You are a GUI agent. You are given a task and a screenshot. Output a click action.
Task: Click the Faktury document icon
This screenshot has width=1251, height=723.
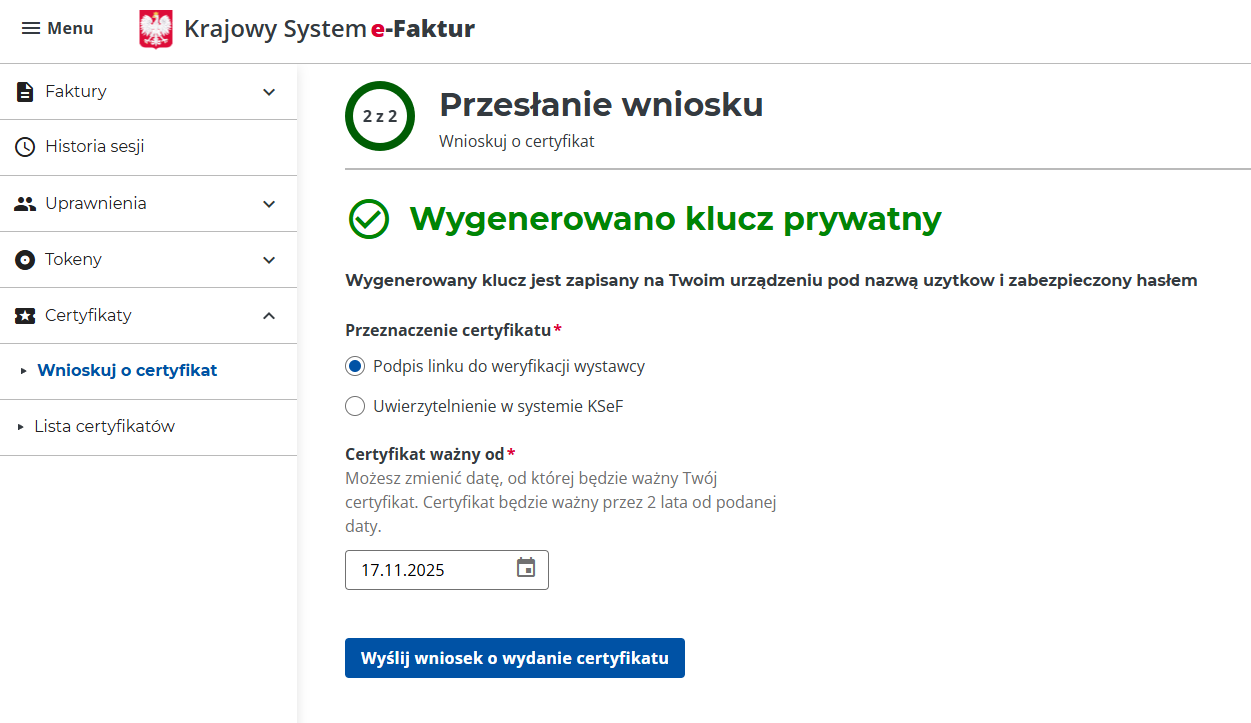[x=25, y=92]
